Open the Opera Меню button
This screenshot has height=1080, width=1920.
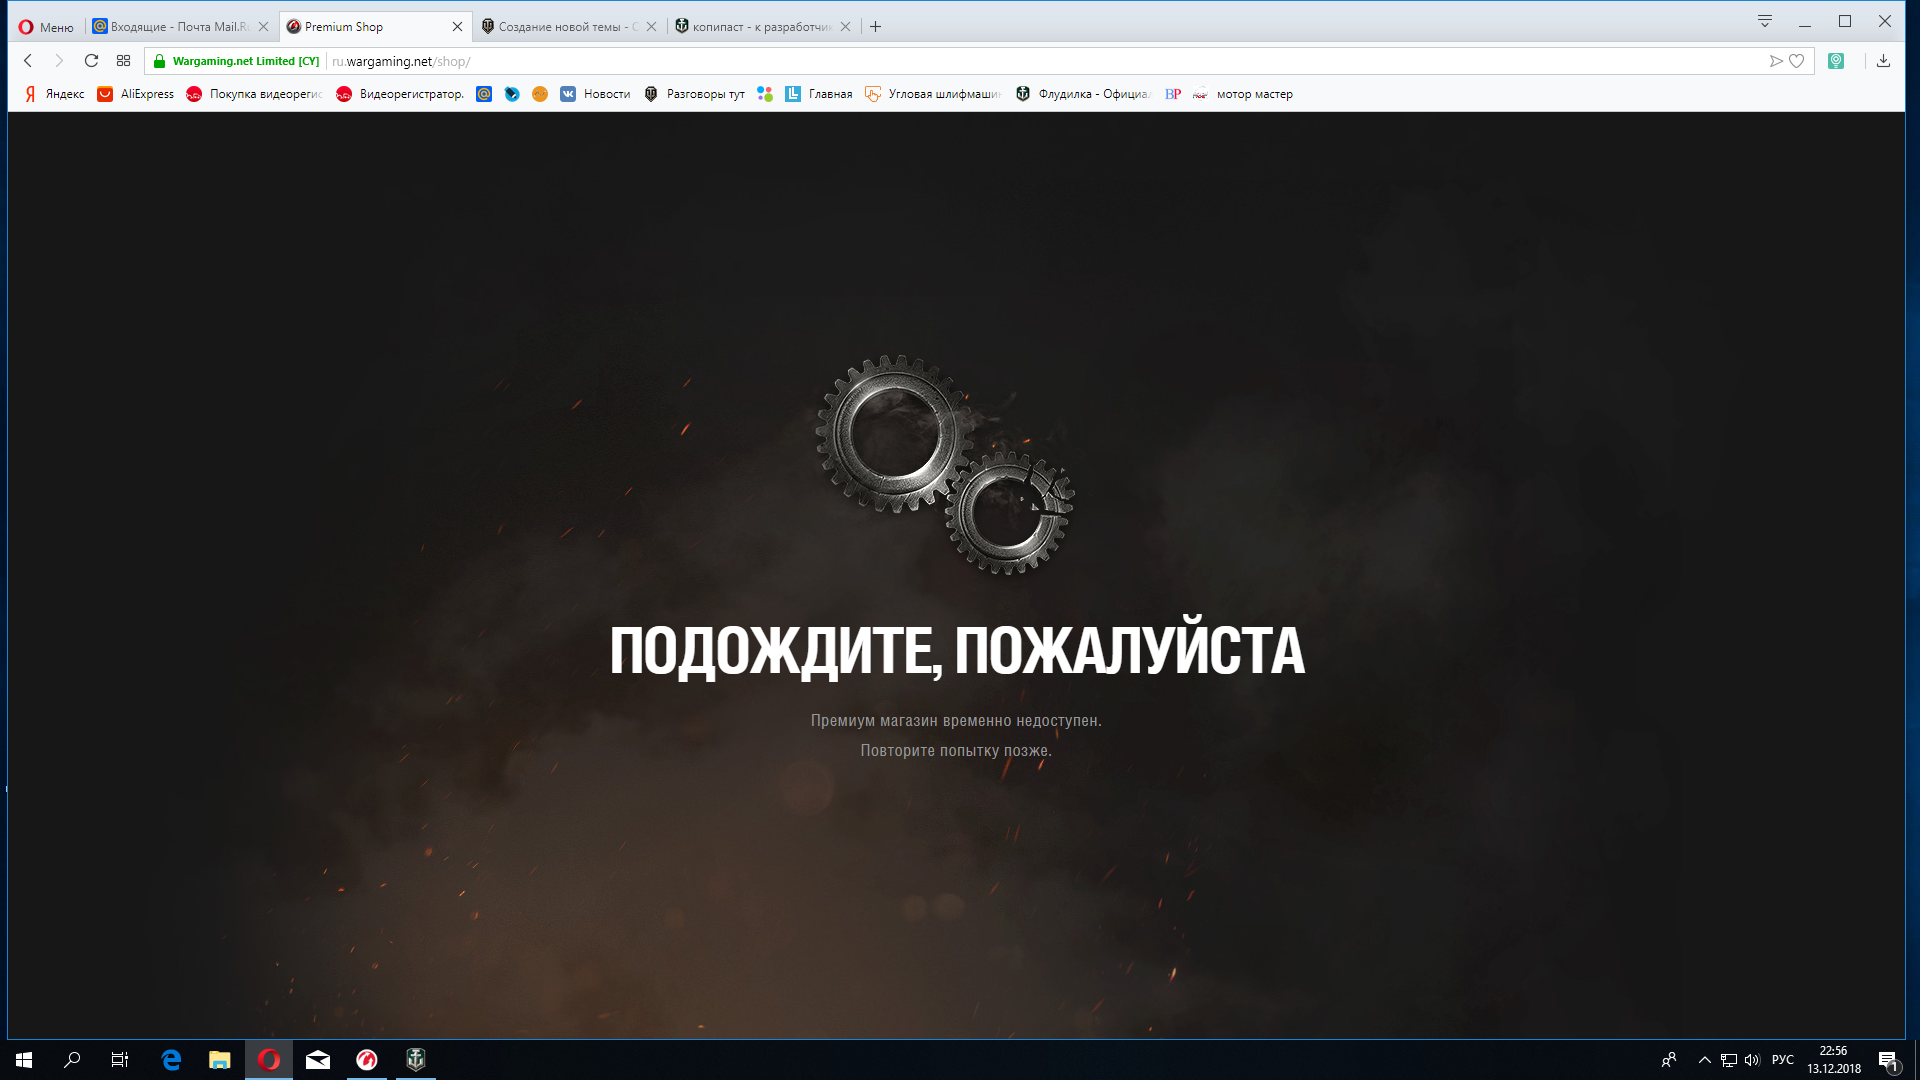pyautogui.click(x=46, y=27)
